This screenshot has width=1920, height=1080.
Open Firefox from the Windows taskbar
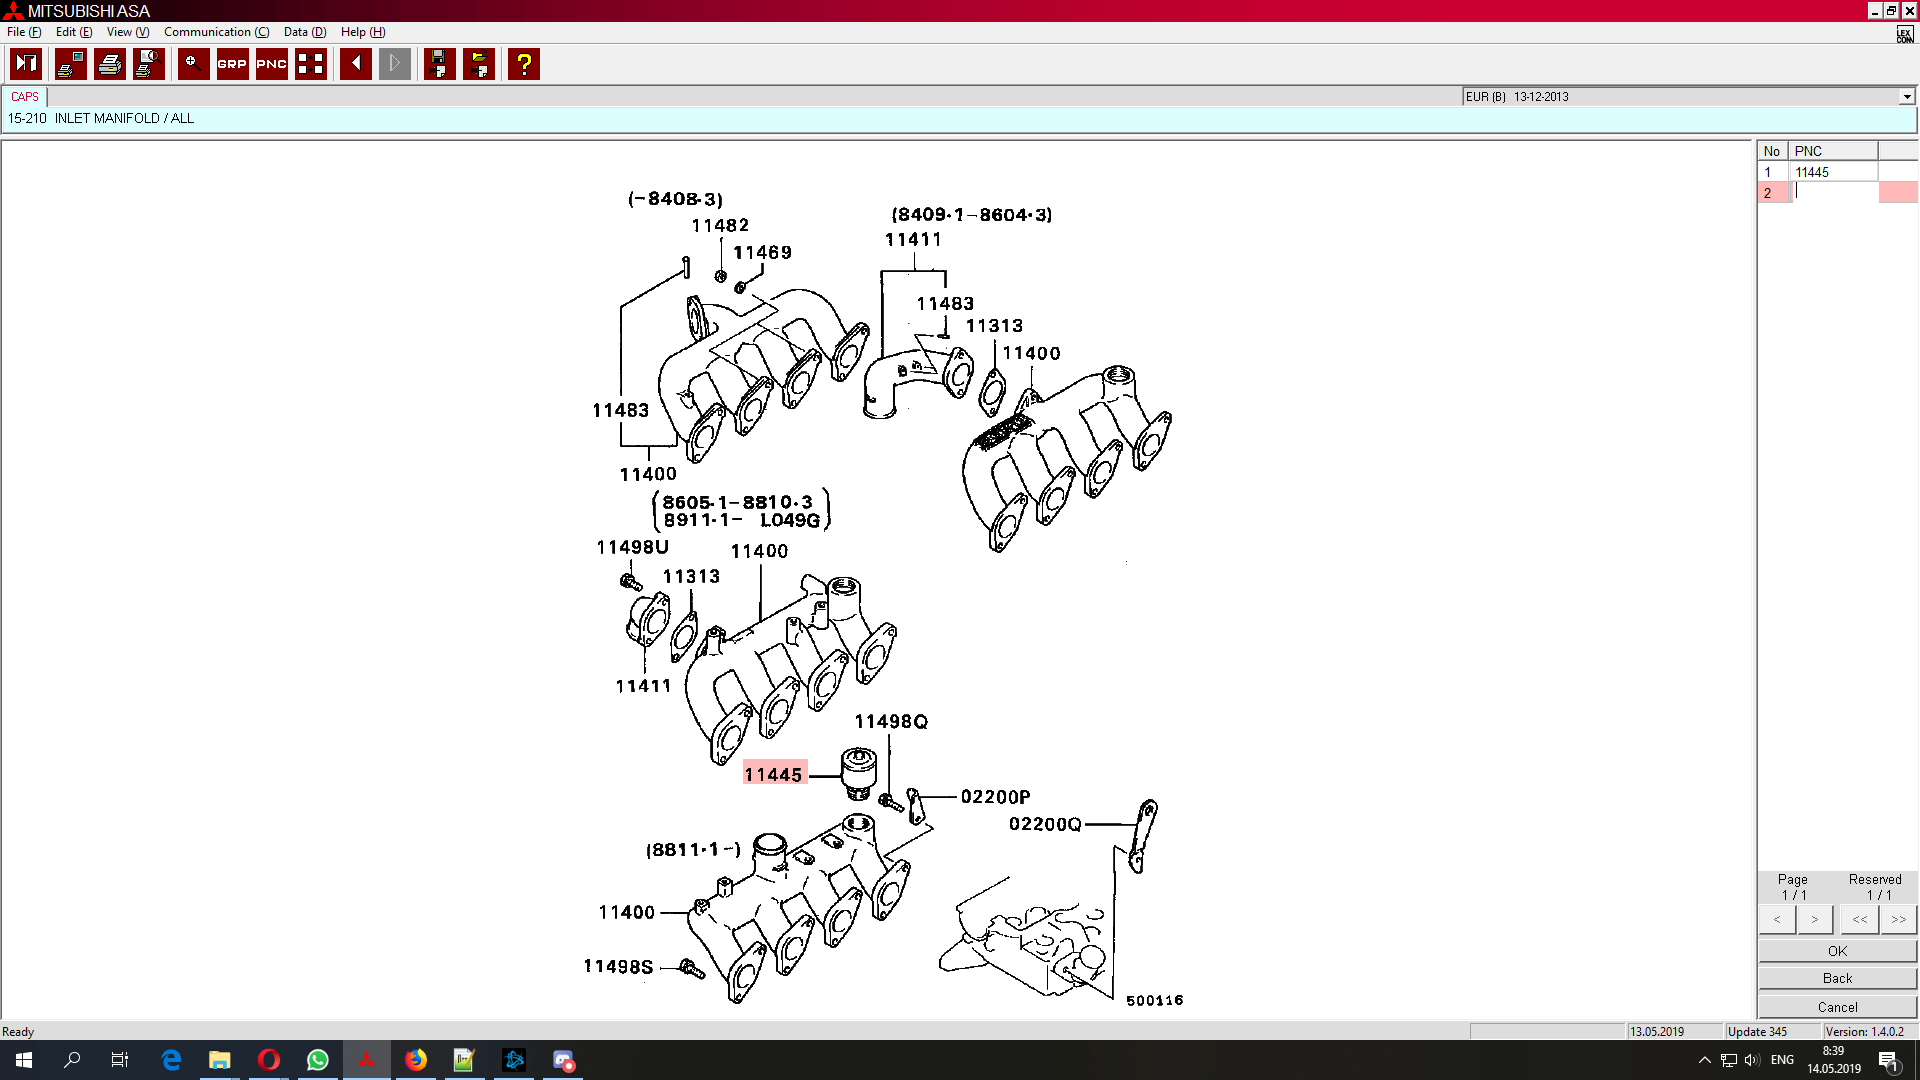(415, 1060)
